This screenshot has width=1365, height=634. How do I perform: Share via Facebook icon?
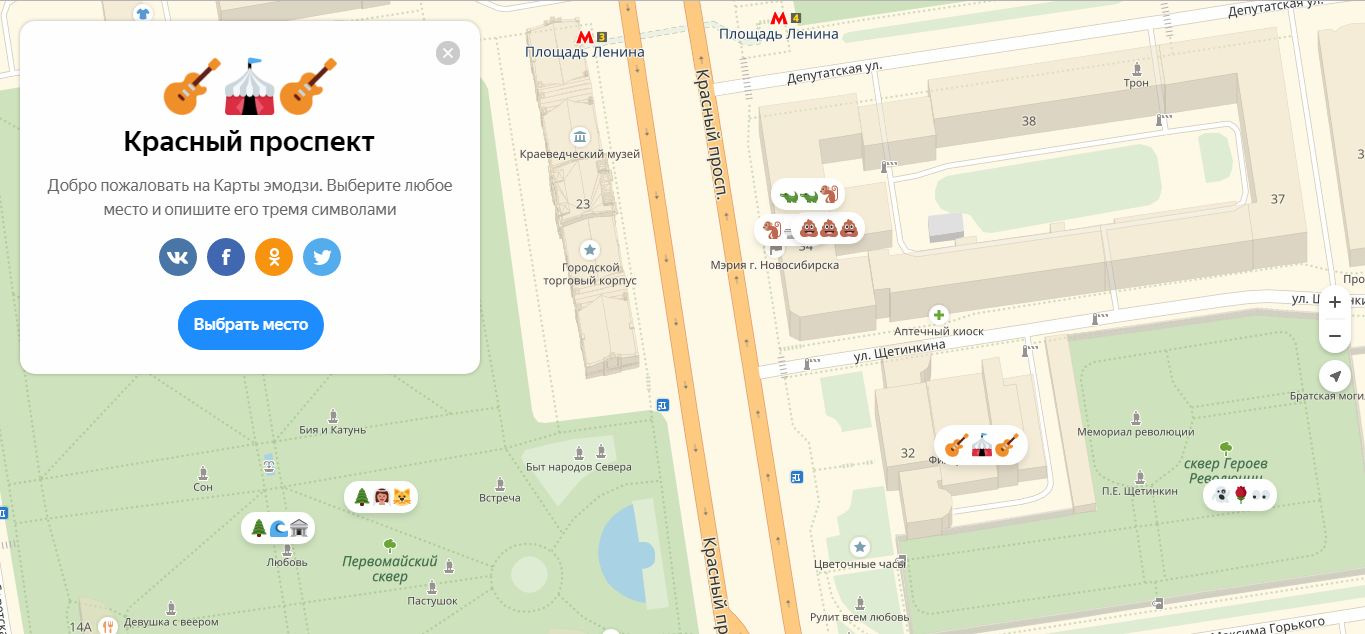point(226,257)
